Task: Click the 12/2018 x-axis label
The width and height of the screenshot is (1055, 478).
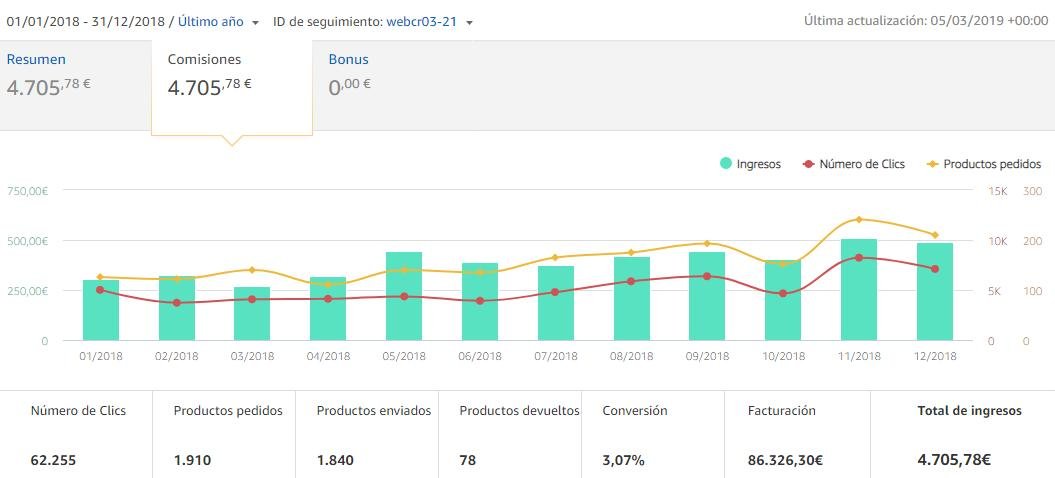Action: click(x=935, y=357)
